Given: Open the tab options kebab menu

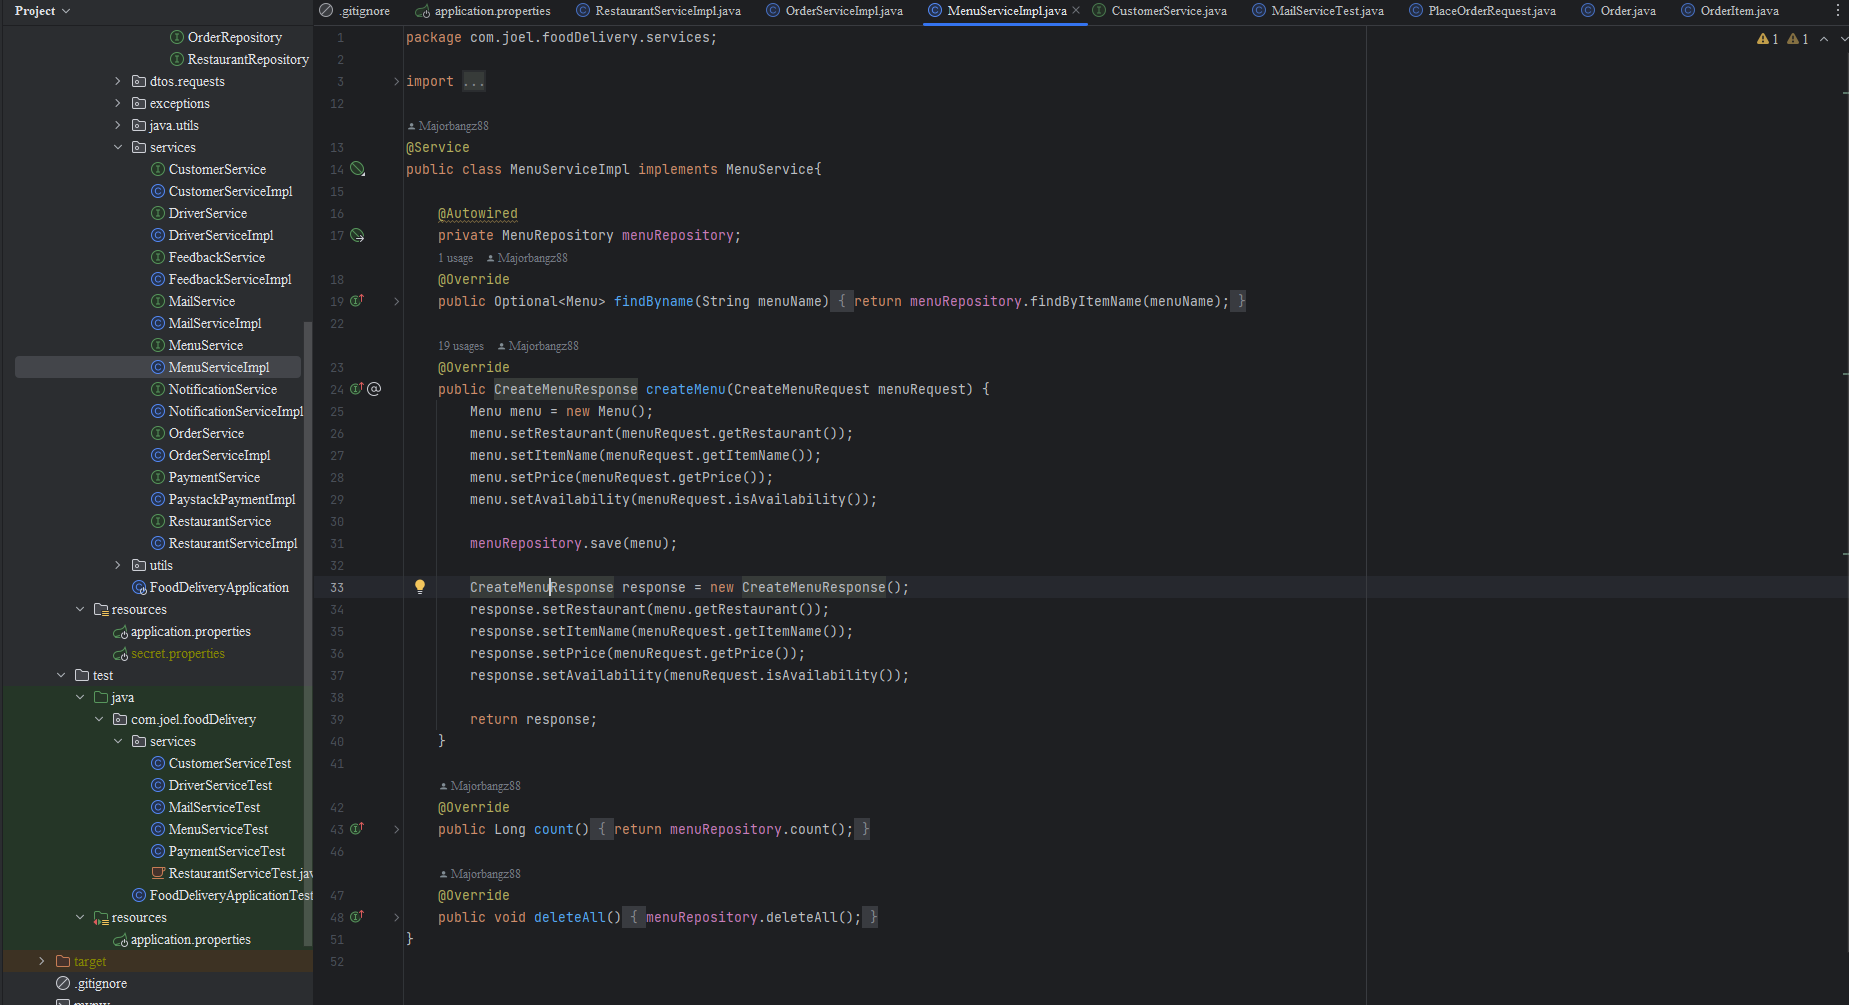Looking at the screenshot, I should 1837,10.
